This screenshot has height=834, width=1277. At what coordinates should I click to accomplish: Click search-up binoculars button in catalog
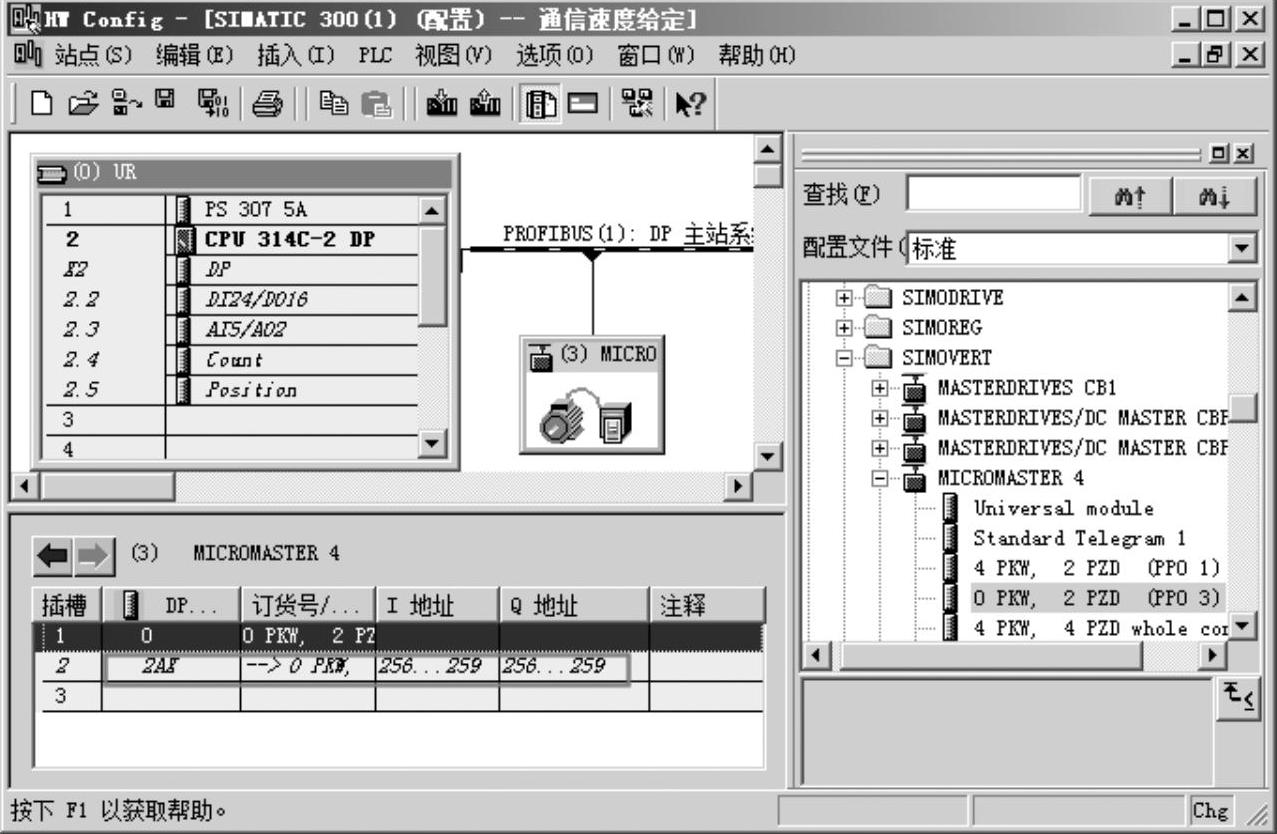coord(1130,195)
